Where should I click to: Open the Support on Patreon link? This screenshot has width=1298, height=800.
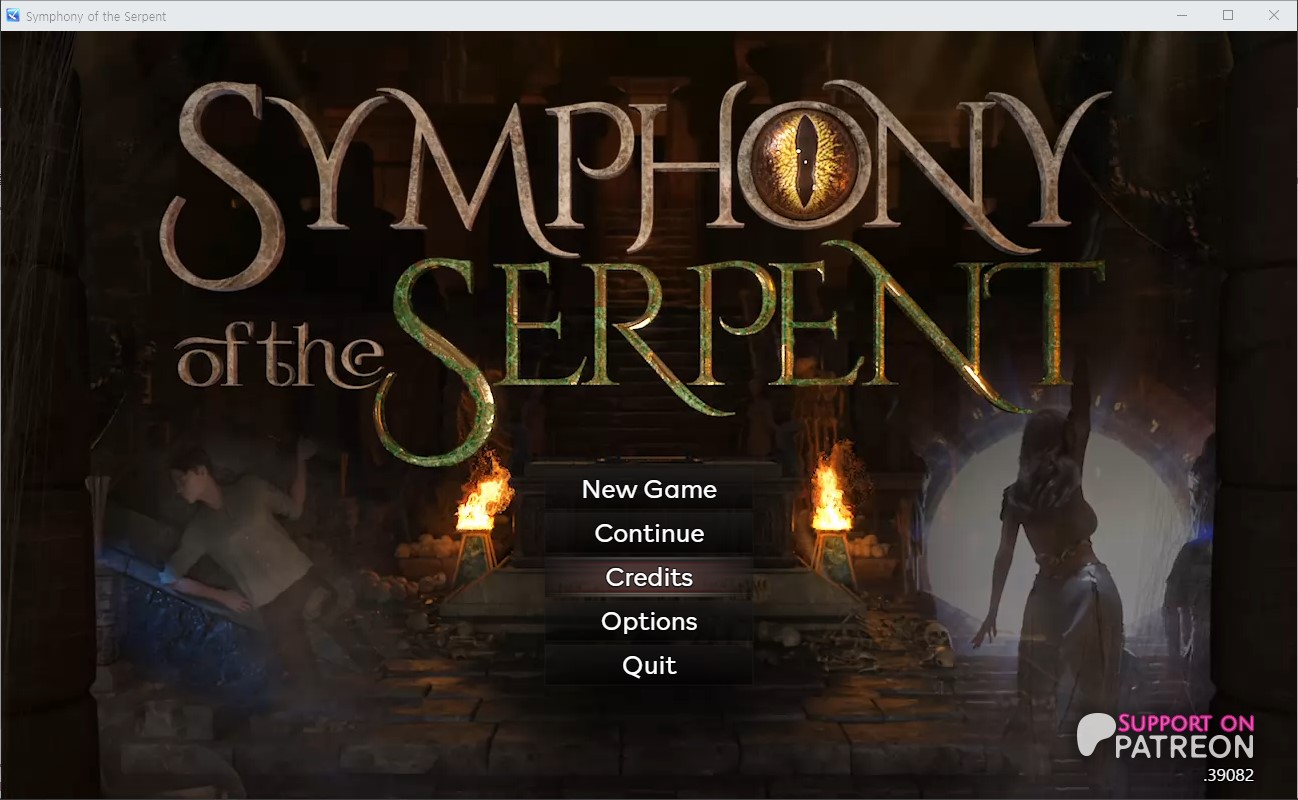(1165, 736)
